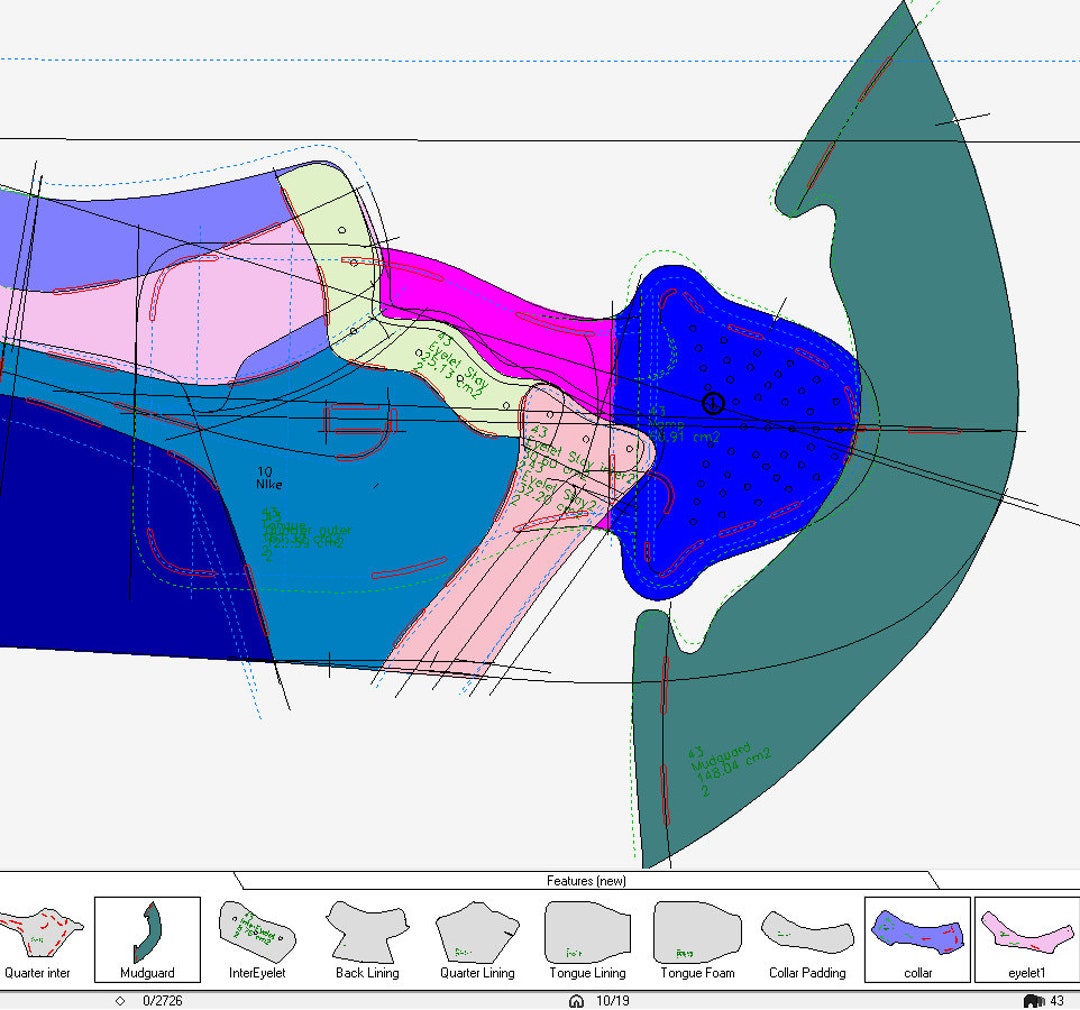Click the Tongue Foam feature thumbnail
The image size is (1080, 1010).
click(697, 940)
